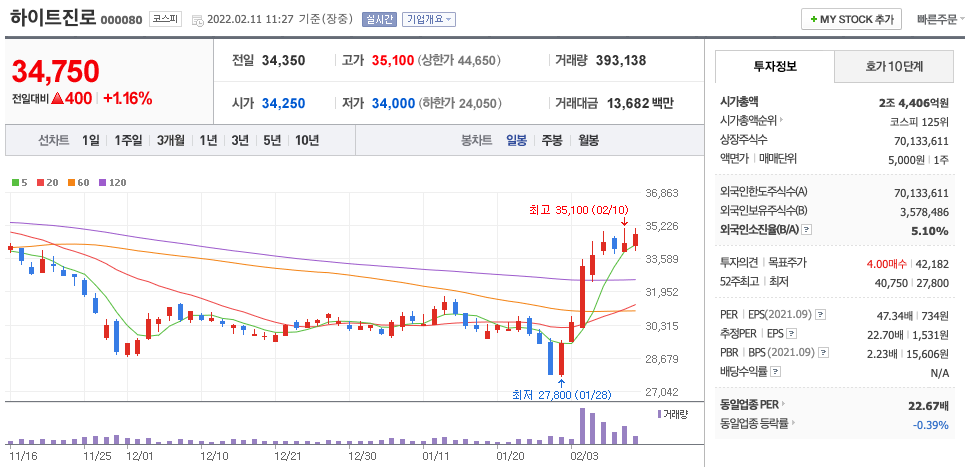Viewport: 969px width, 467px height.
Task: Click the 52주최고 label
Action: tap(741, 282)
